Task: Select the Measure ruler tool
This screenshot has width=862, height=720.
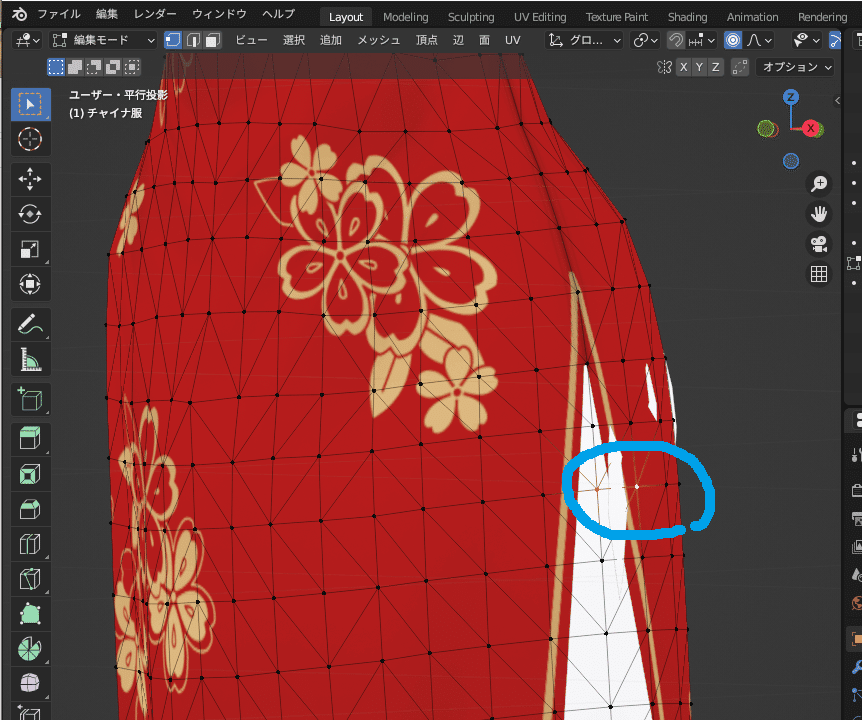Action: click(x=31, y=359)
